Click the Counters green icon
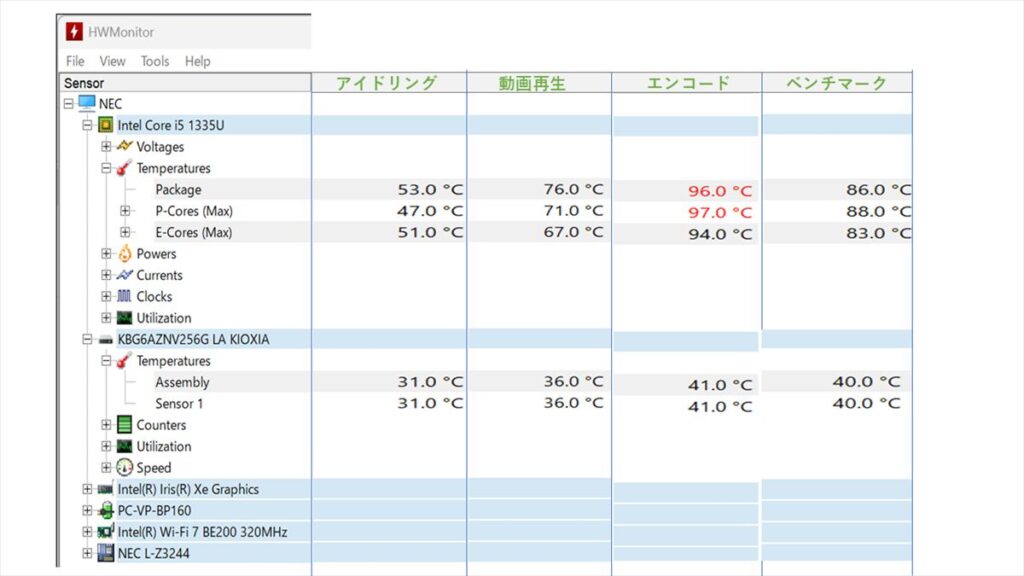The height and width of the screenshot is (576, 1024). (124, 425)
